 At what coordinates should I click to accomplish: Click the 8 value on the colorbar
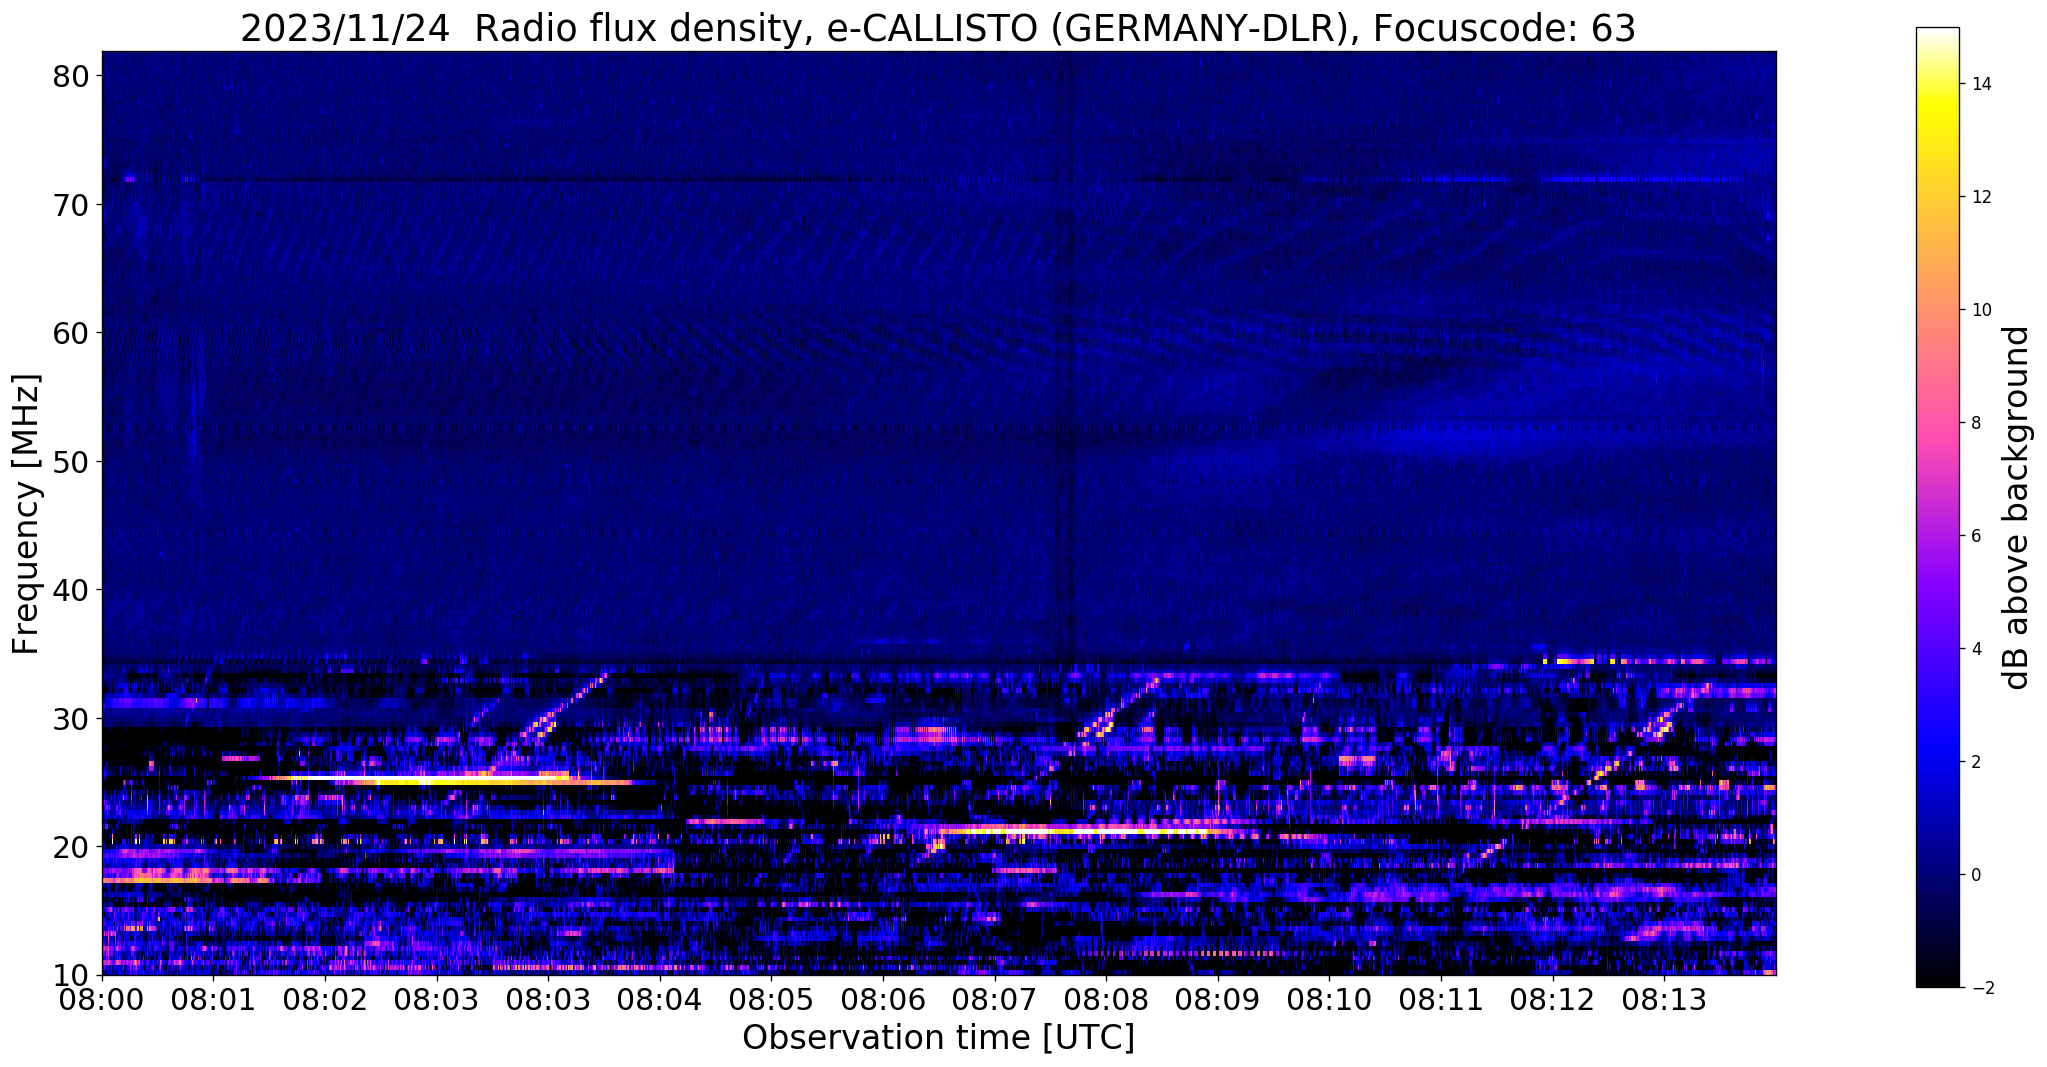tap(1975, 423)
